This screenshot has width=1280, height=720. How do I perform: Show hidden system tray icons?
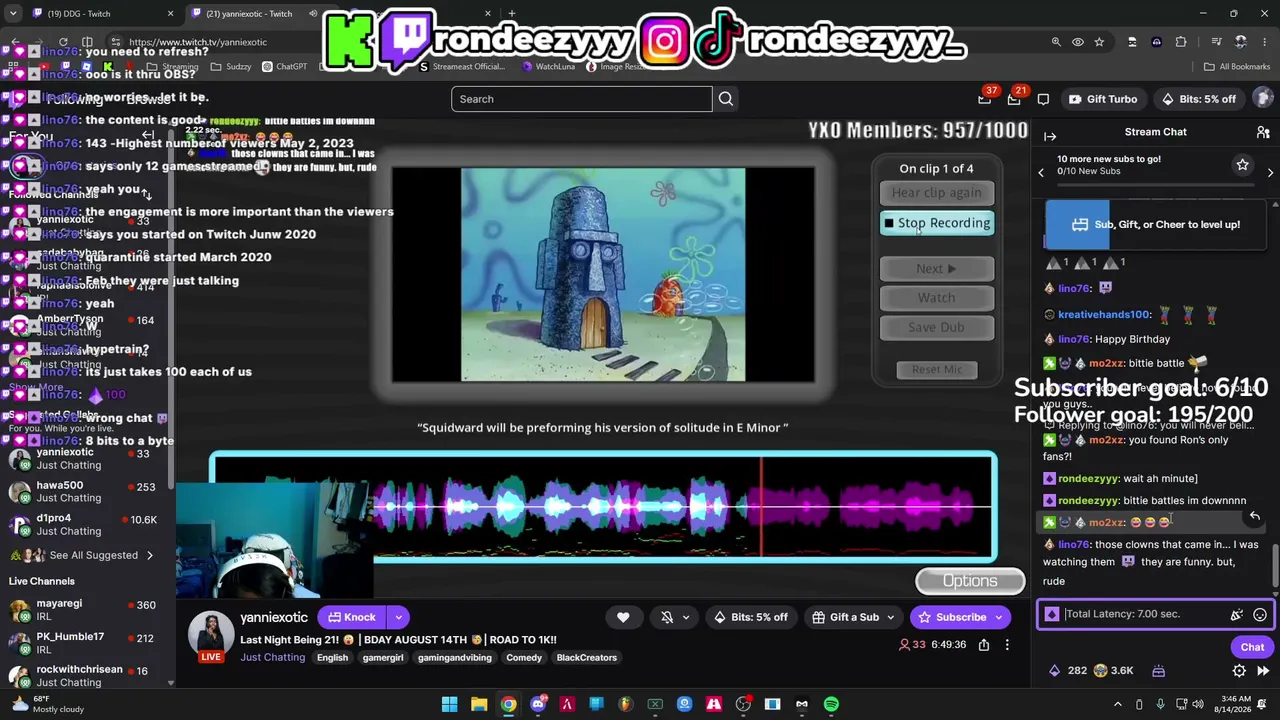(1118, 704)
